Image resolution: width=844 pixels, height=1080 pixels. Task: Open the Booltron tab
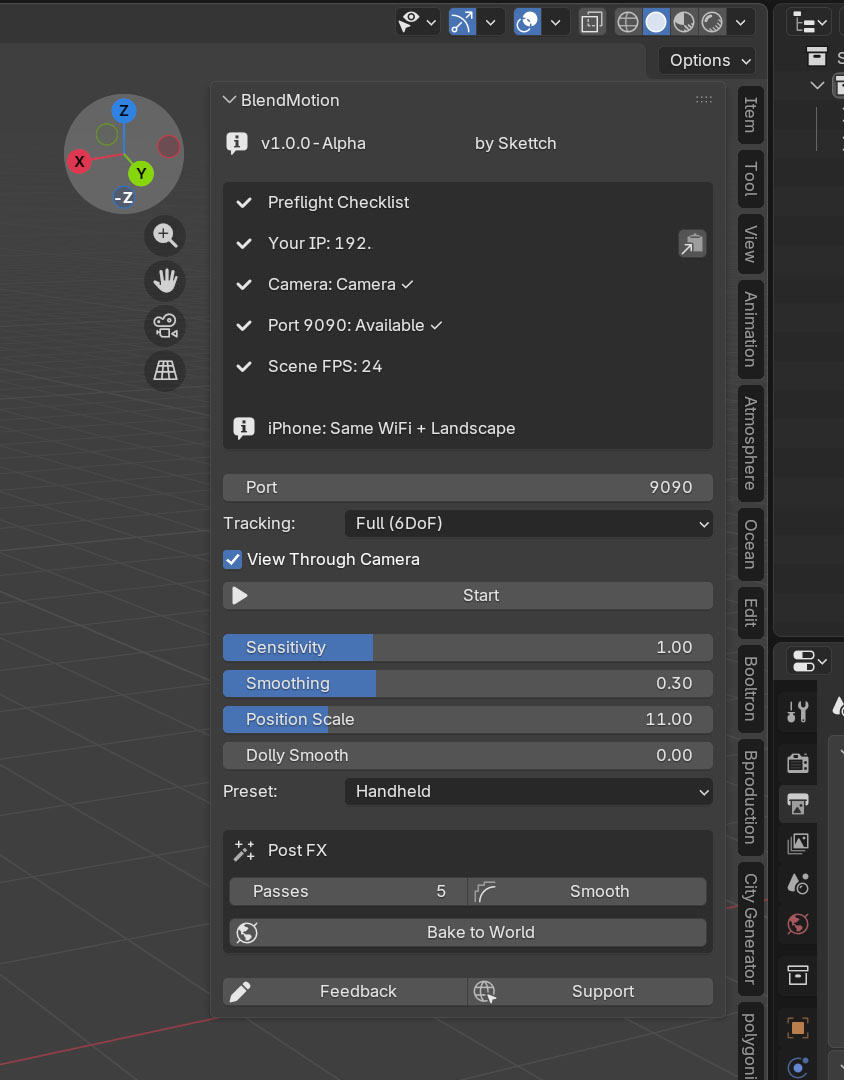point(750,690)
